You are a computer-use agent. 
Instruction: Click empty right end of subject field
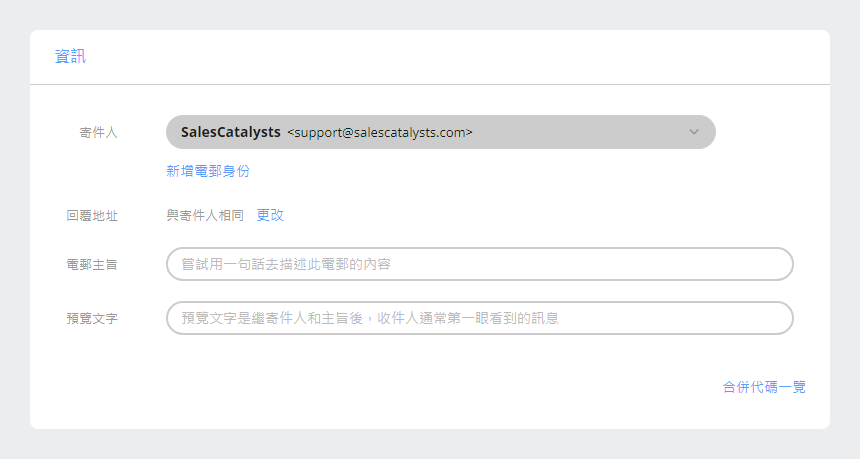tap(740, 264)
